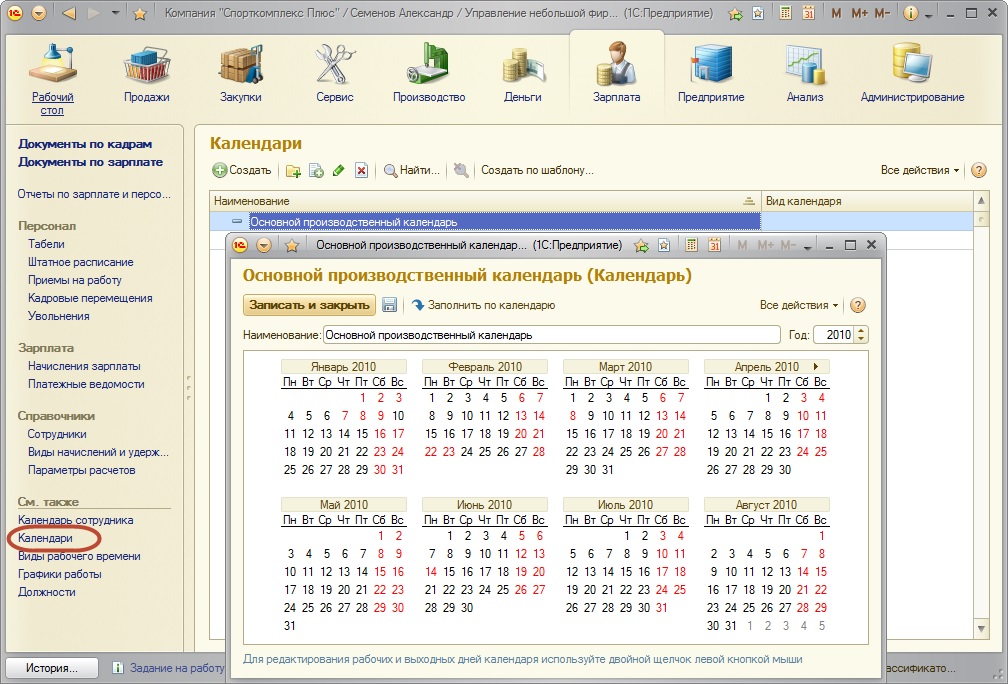Viewport: 1008px width, 684px height.
Task: Click Заполнить по календарю
Action: coord(483,305)
